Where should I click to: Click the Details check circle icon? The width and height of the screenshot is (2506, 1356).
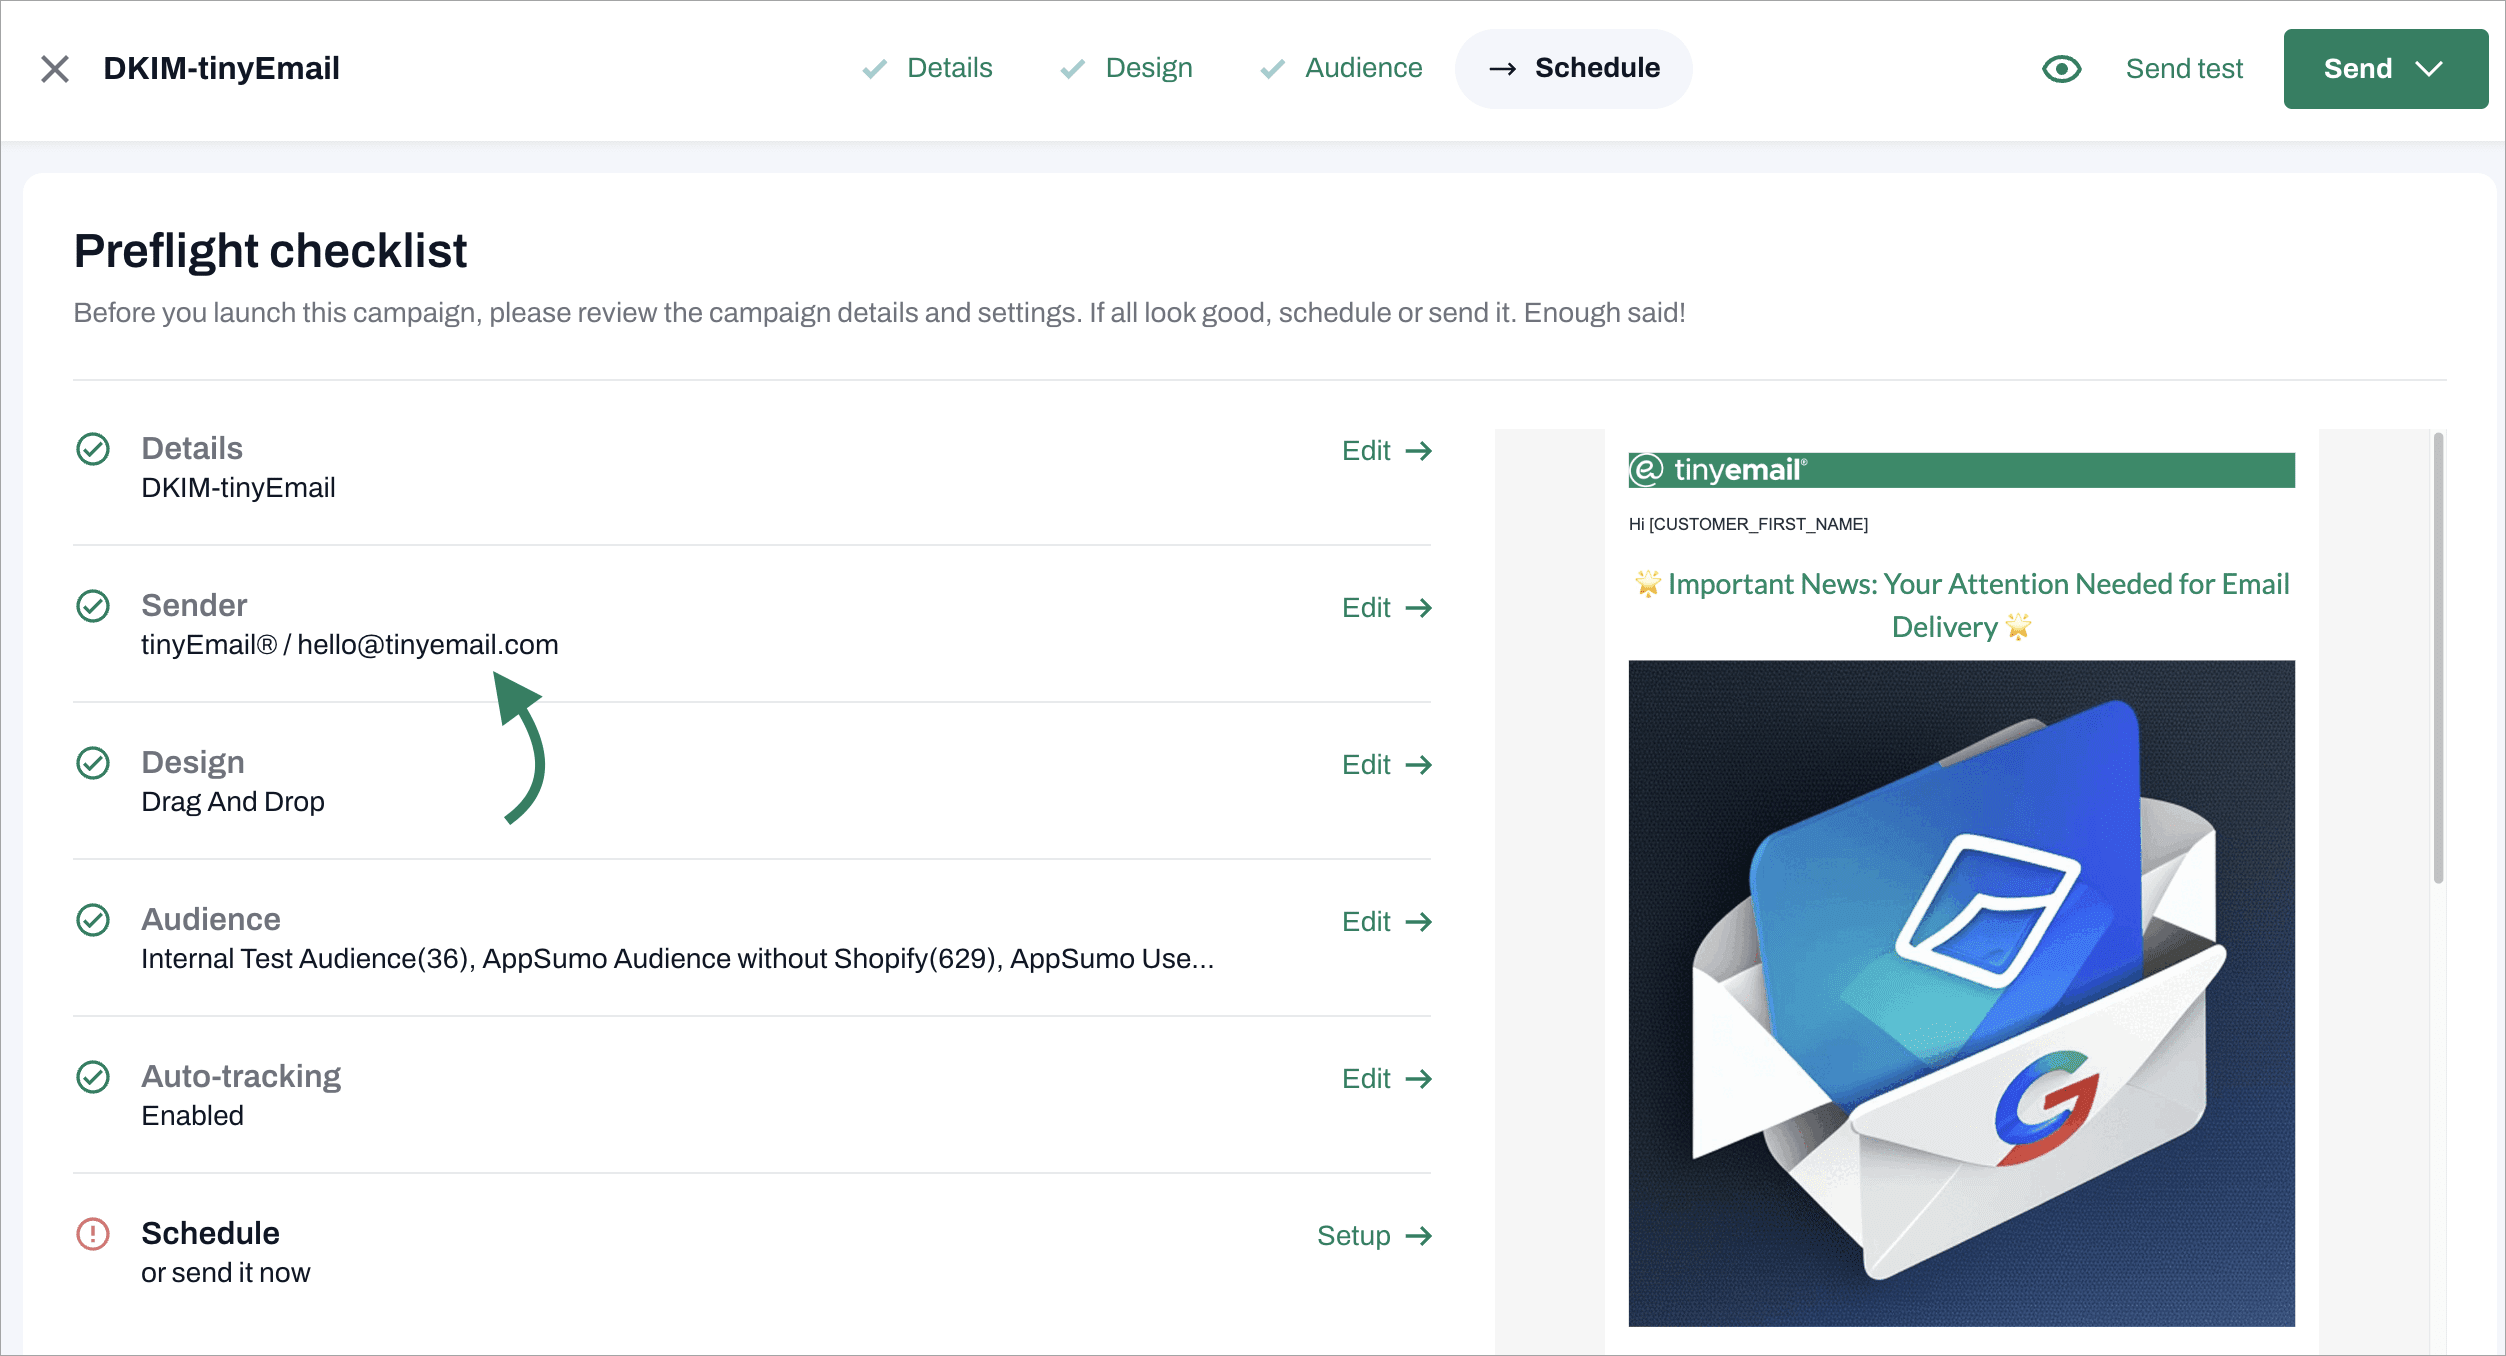[x=93, y=449]
